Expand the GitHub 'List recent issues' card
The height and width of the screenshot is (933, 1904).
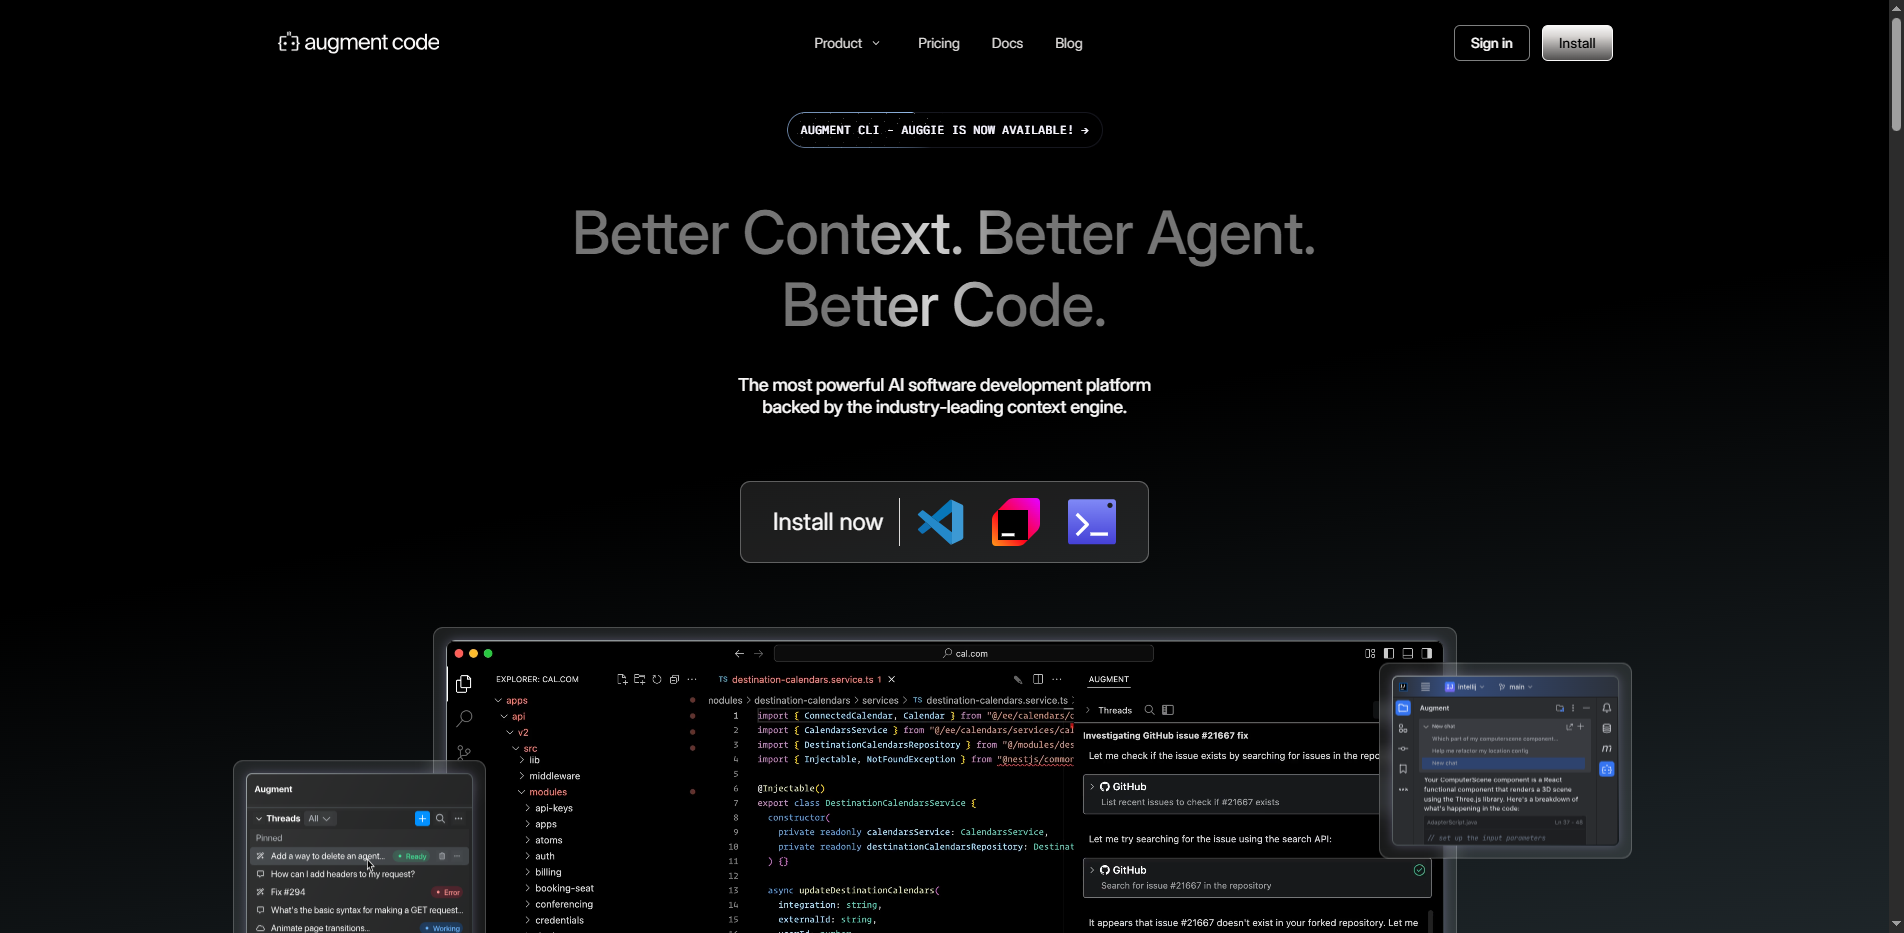[x=1092, y=787]
